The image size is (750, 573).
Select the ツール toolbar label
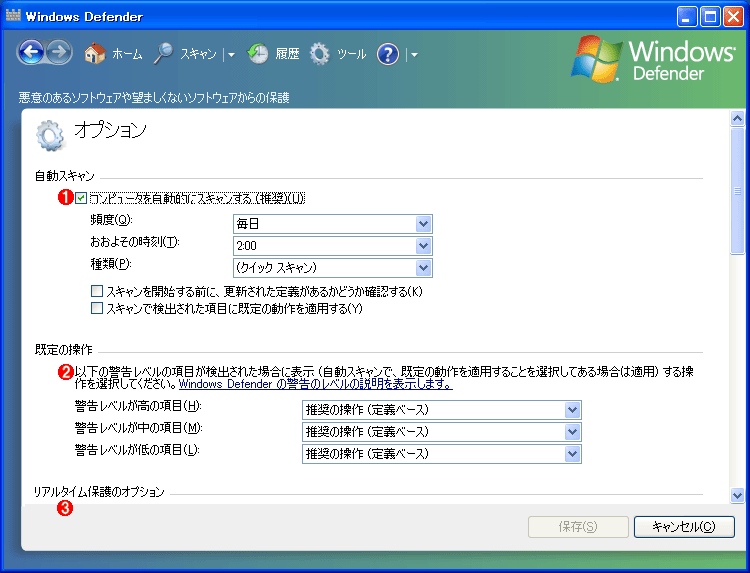click(352, 54)
